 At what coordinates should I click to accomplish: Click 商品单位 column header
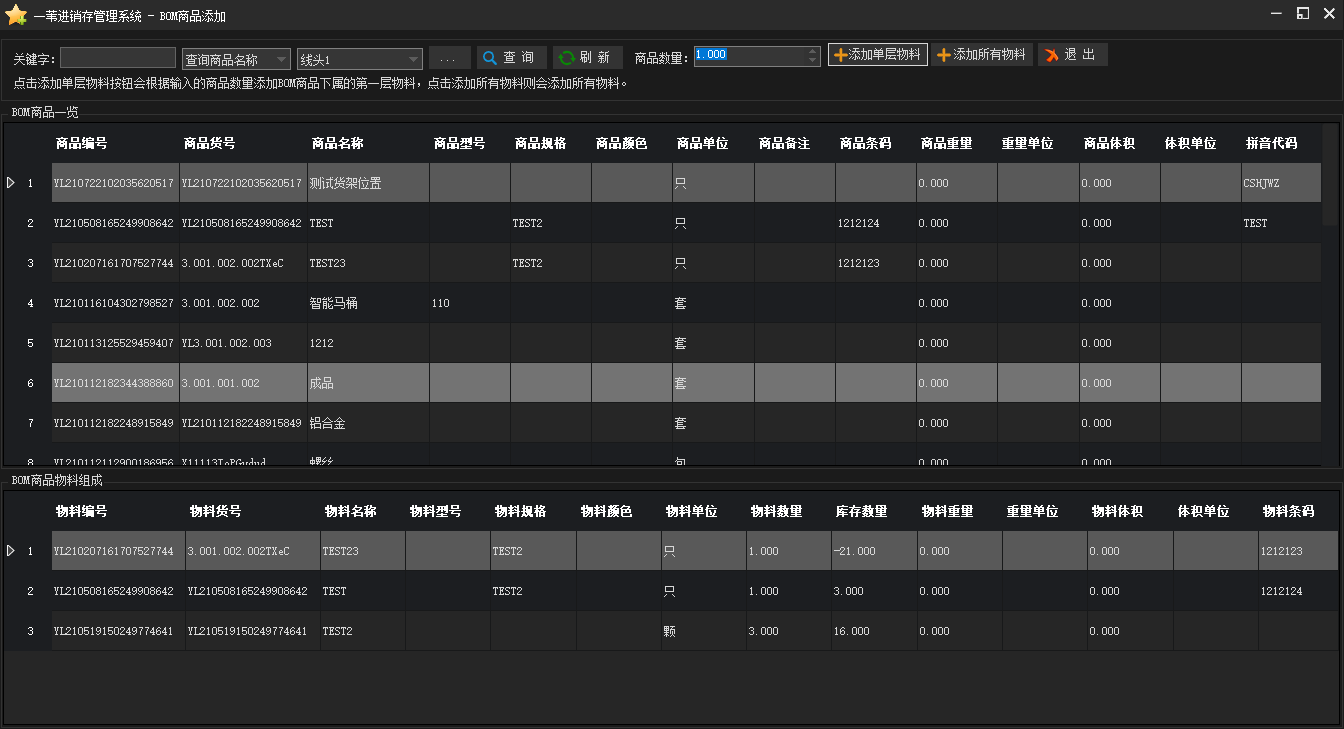point(702,143)
